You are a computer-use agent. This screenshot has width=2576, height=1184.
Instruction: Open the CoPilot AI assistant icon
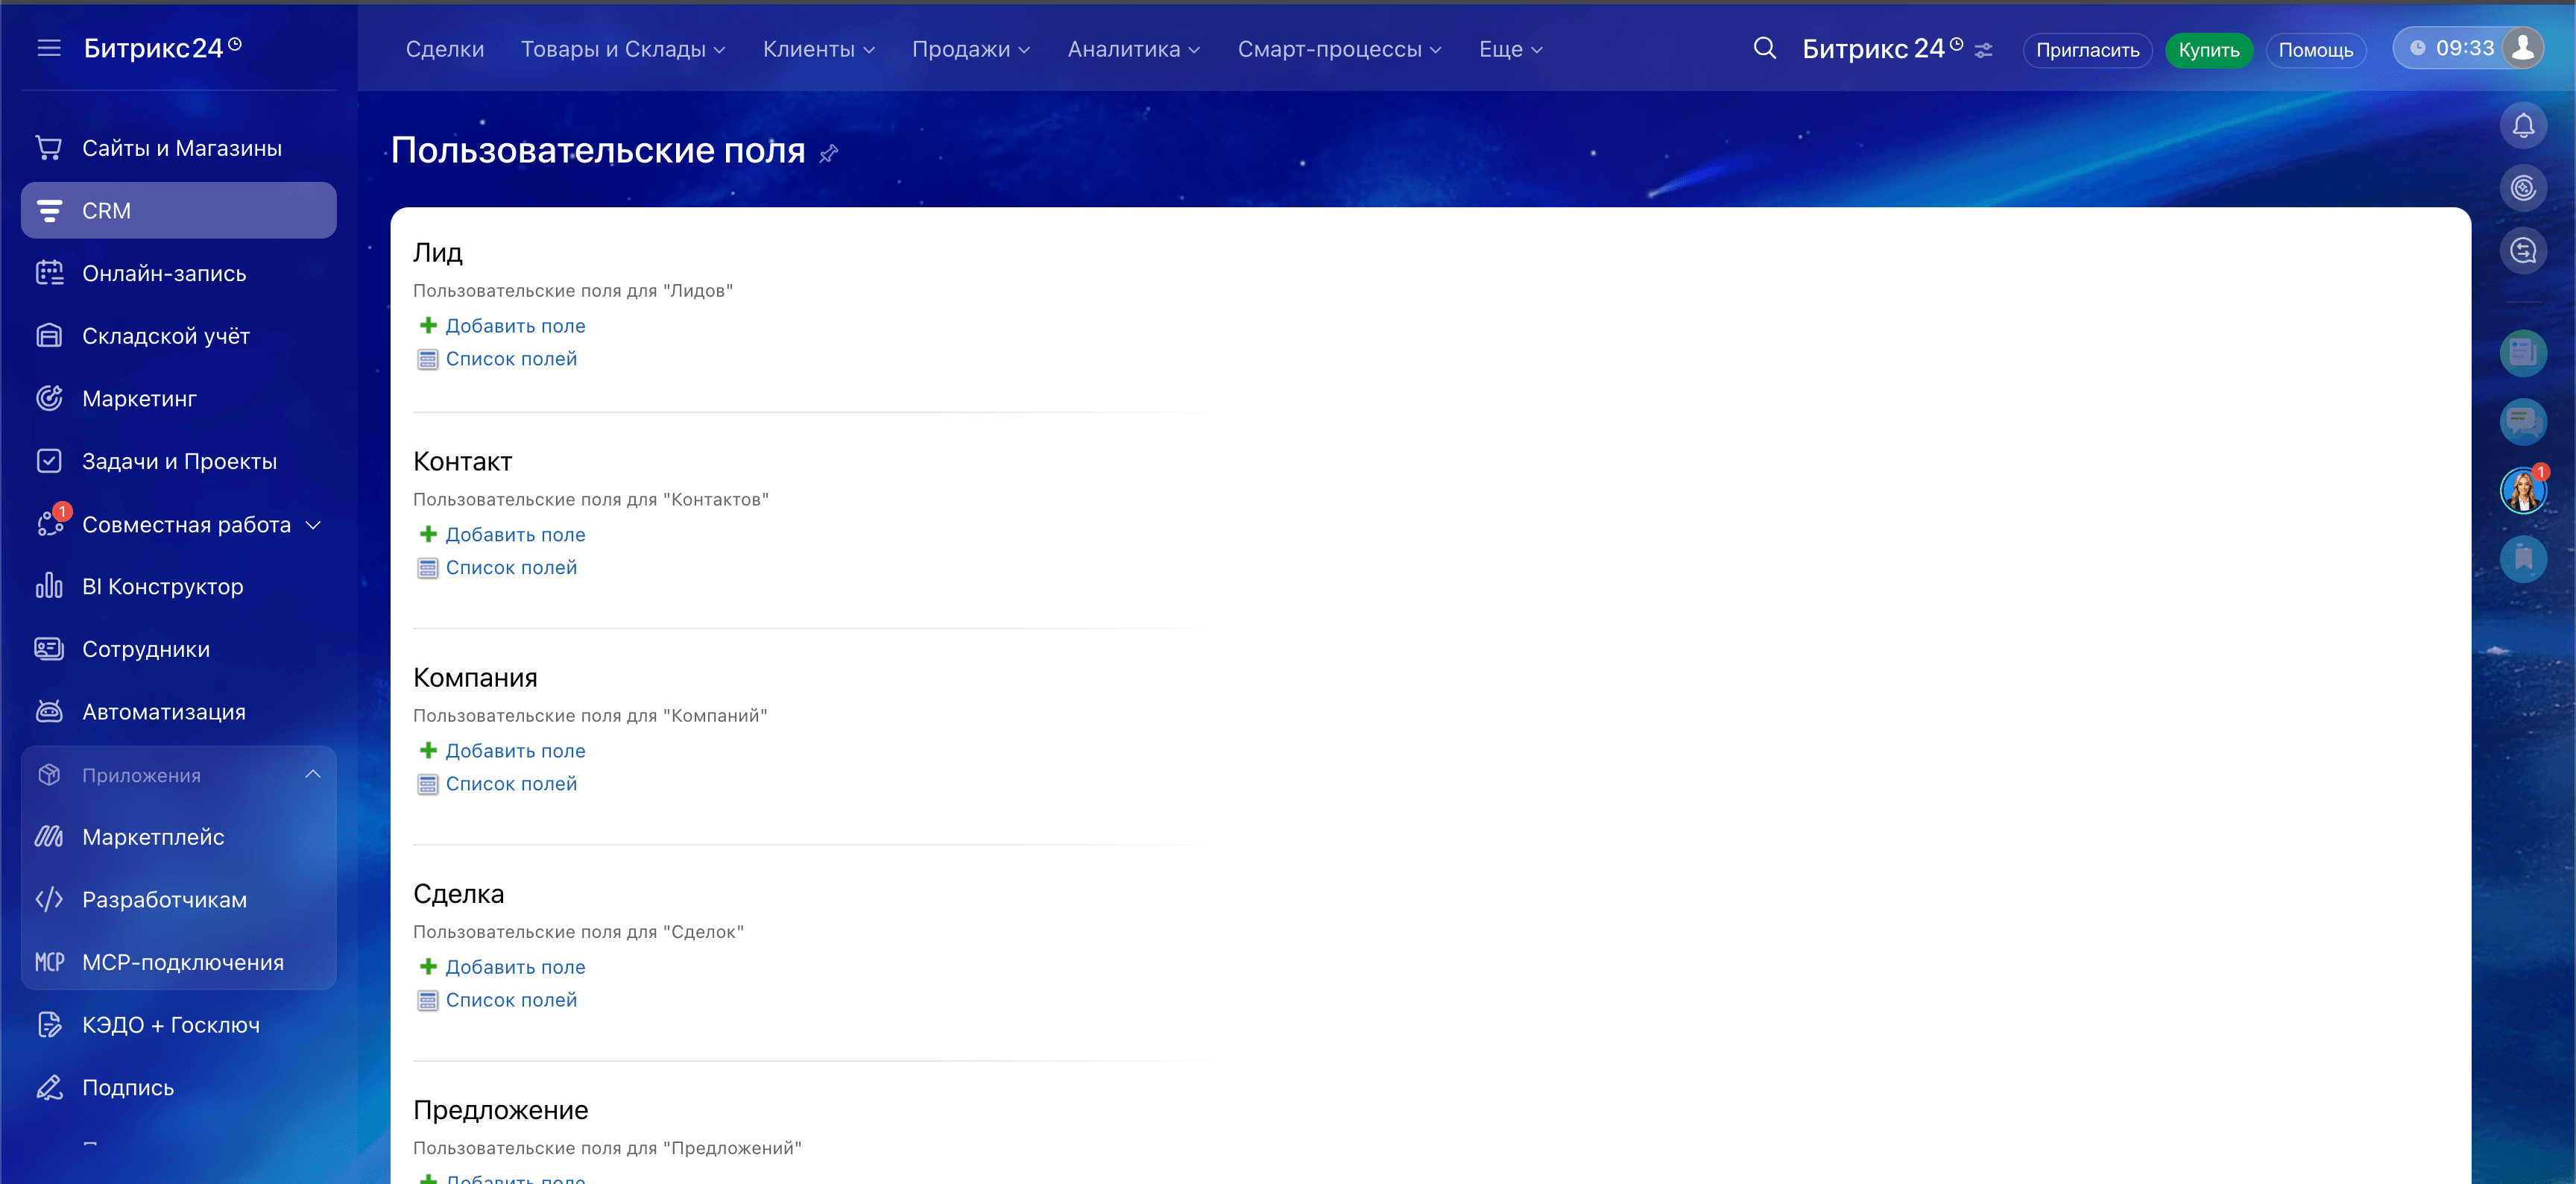coord(2523,187)
